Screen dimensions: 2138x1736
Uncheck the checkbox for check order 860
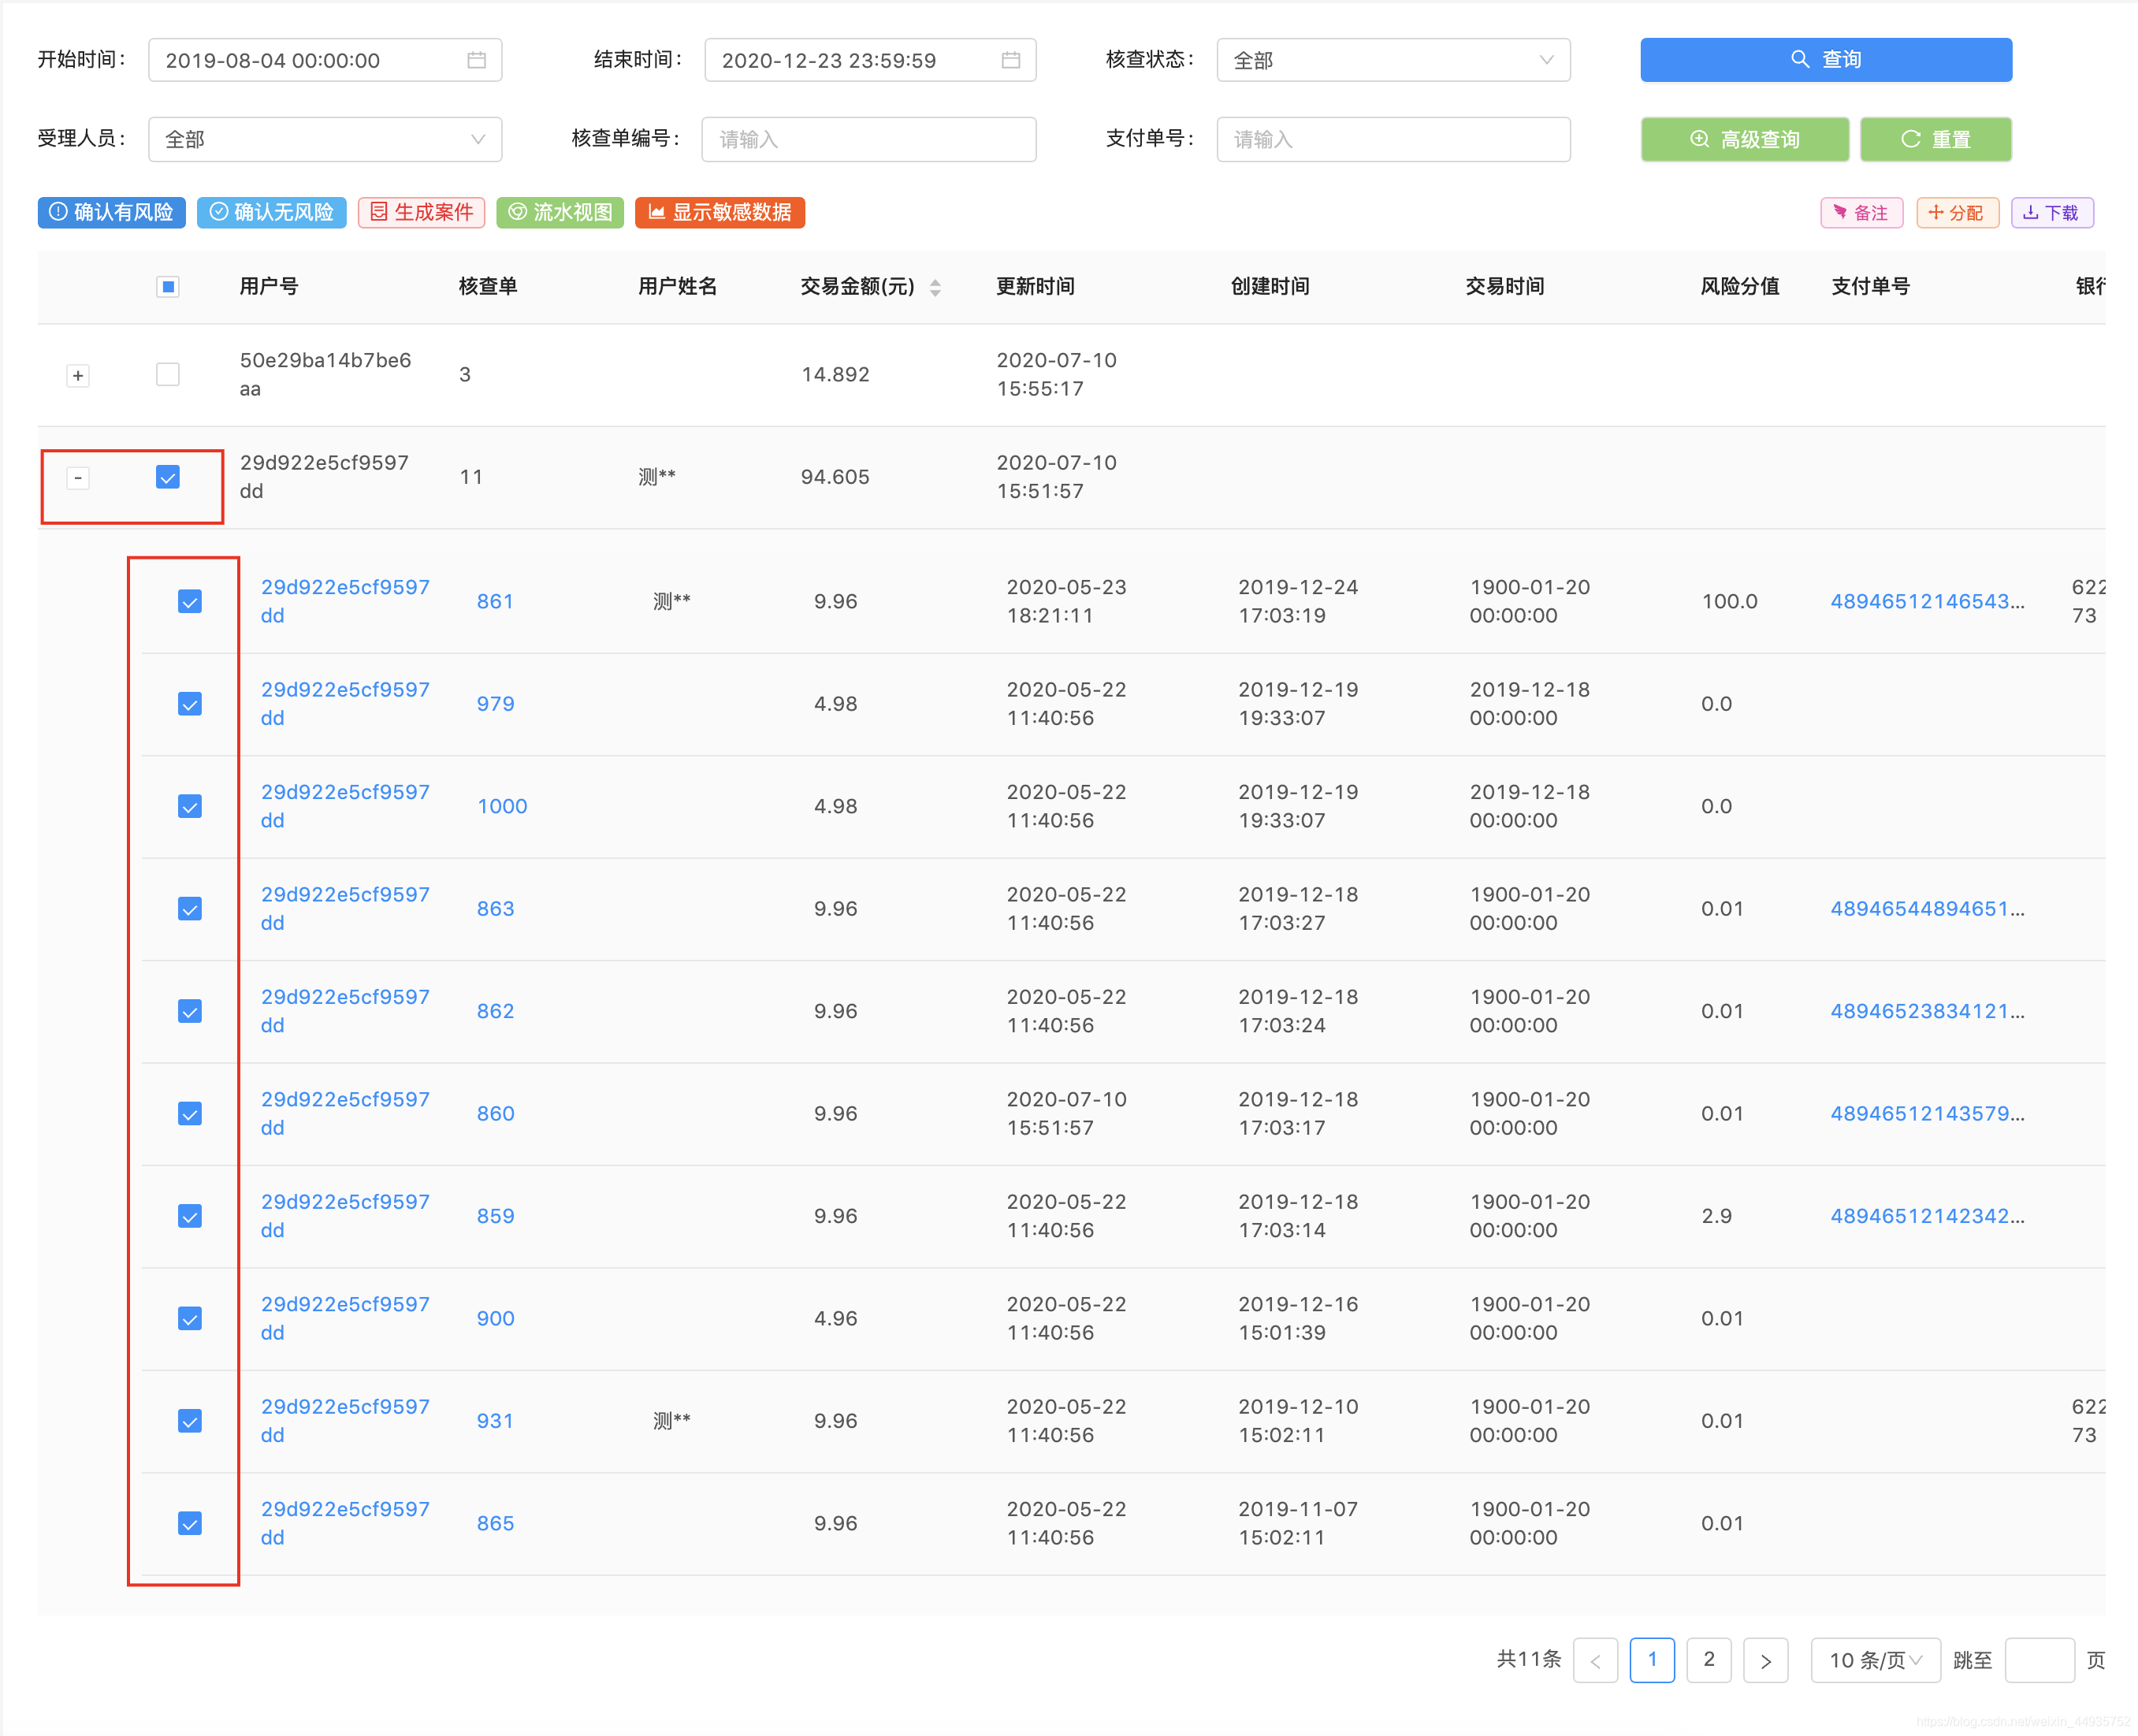[x=190, y=1113]
